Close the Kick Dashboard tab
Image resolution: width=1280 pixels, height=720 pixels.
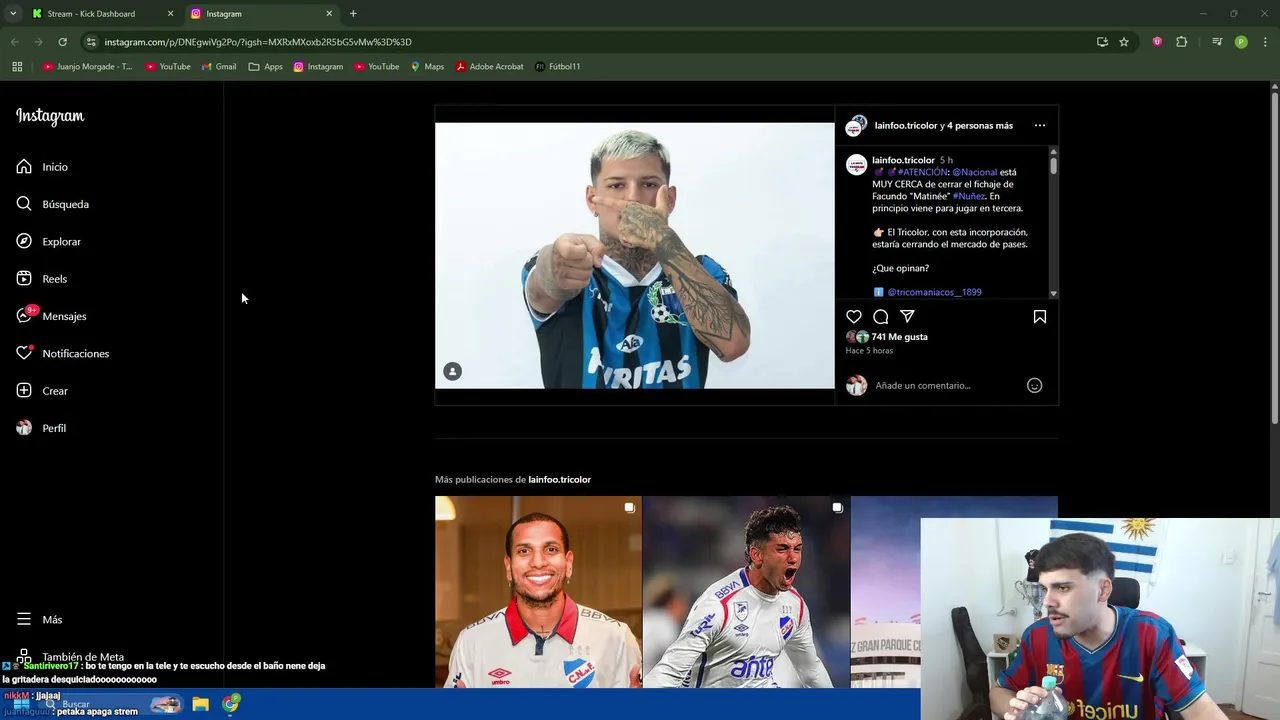click(x=170, y=14)
